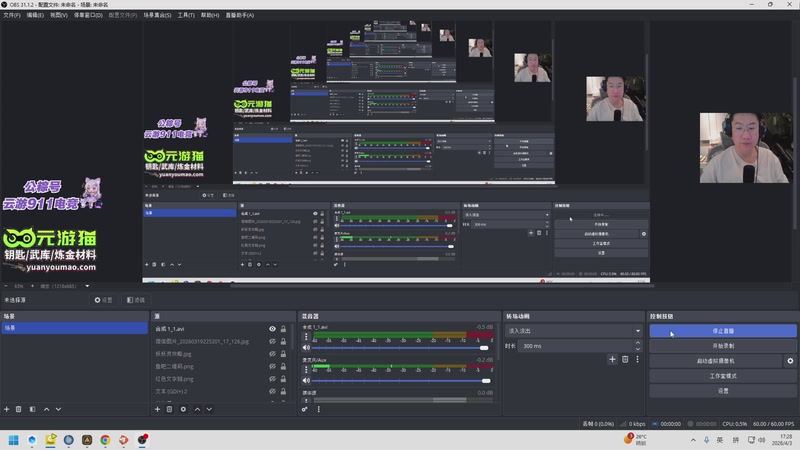Screen dimensions: 800x450
Task: Open the 帮助(H) menu
Action: point(210,15)
